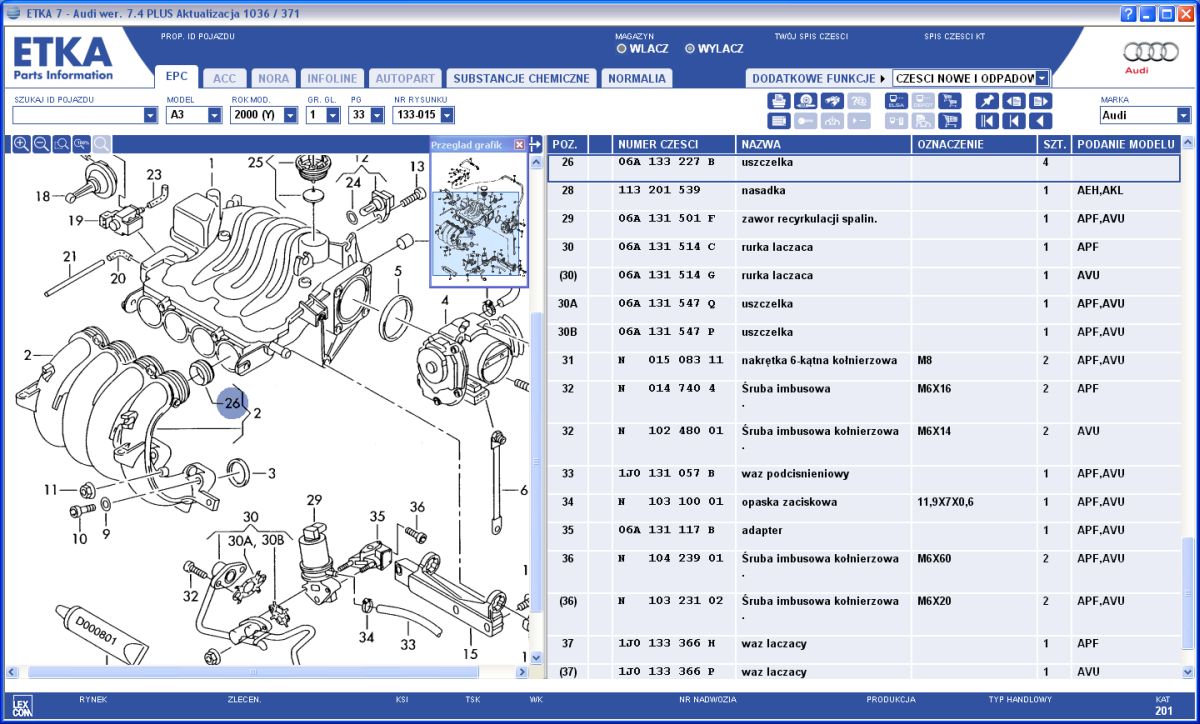Open the SZUKAJ ID POJAZDU dropdown
The width and height of the screenshot is (1200, 724).
[x=150, y=115]
